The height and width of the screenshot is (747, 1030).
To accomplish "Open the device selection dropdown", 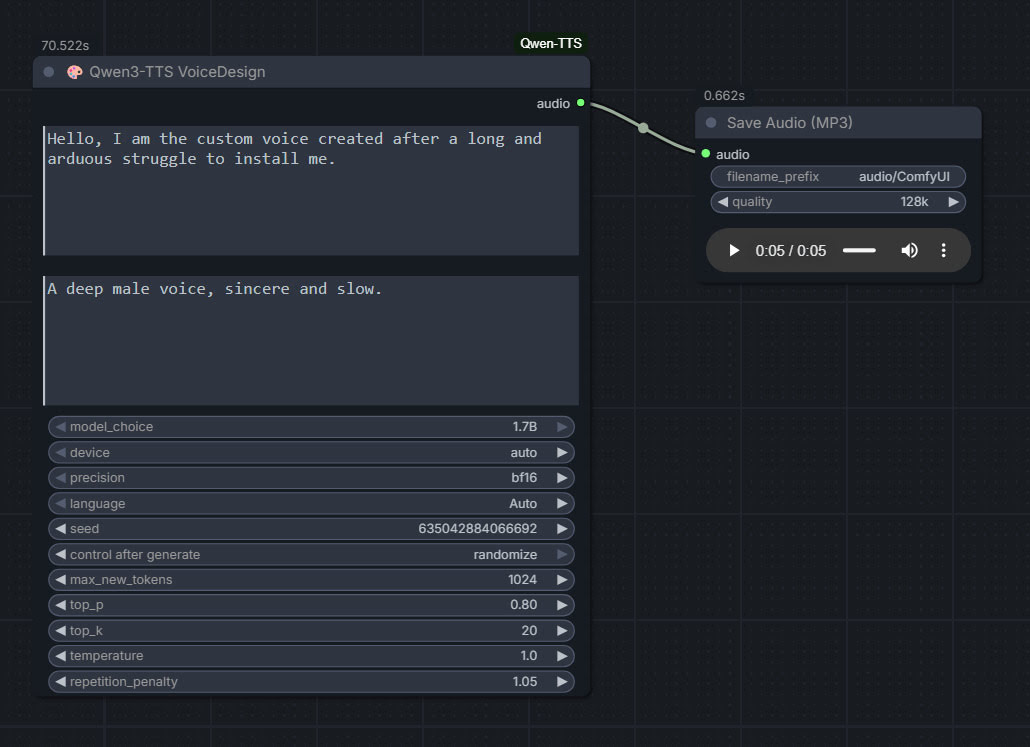I will (x=310, y=453).
